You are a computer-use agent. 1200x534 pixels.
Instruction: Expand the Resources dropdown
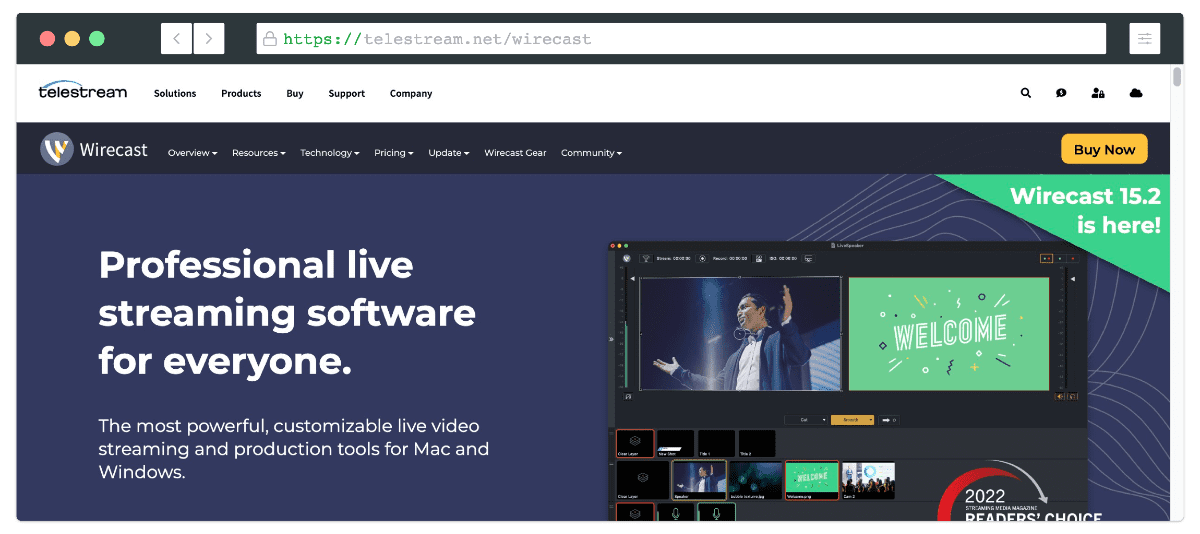click(259, 153)
